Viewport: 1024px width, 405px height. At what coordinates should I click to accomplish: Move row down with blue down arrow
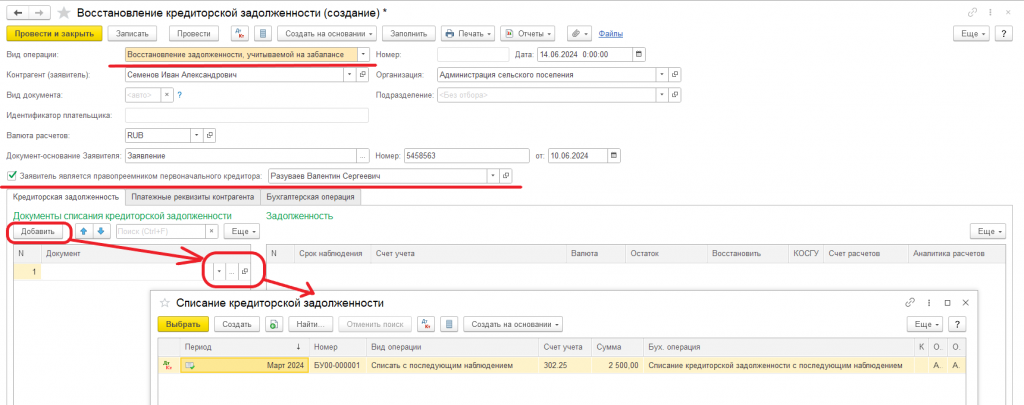coord(101,231)
